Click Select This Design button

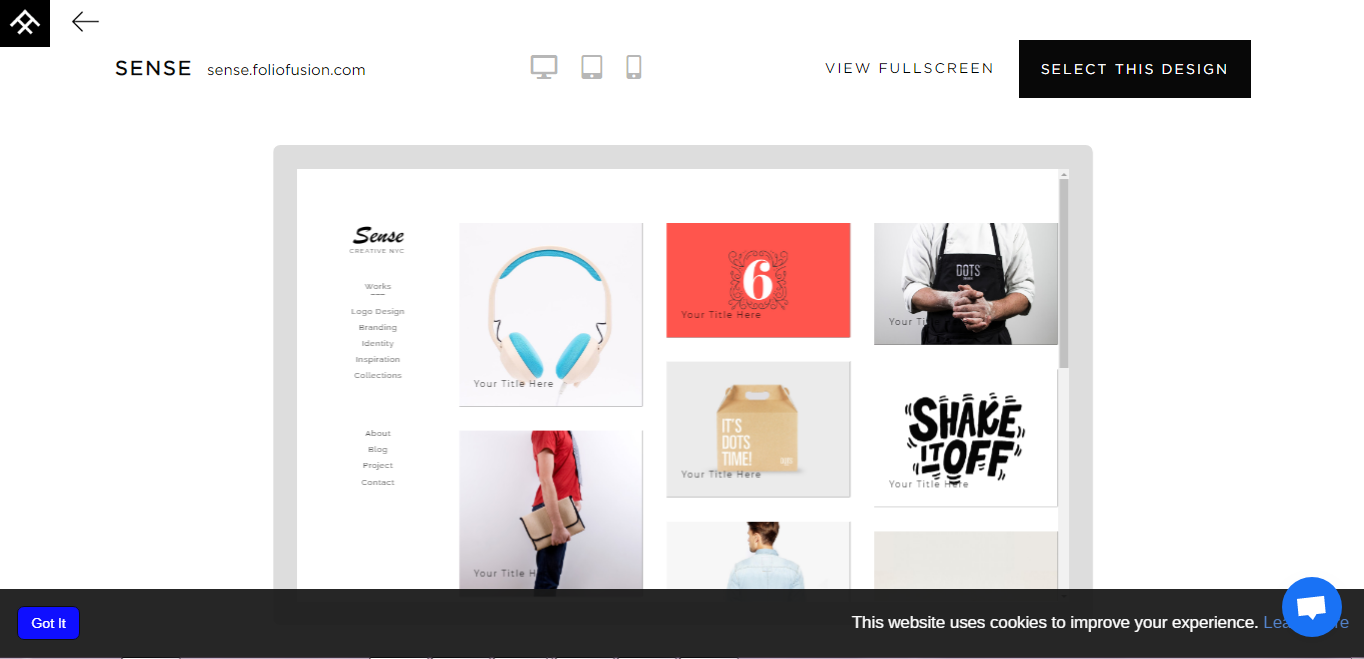click(x=1134, y=69)
